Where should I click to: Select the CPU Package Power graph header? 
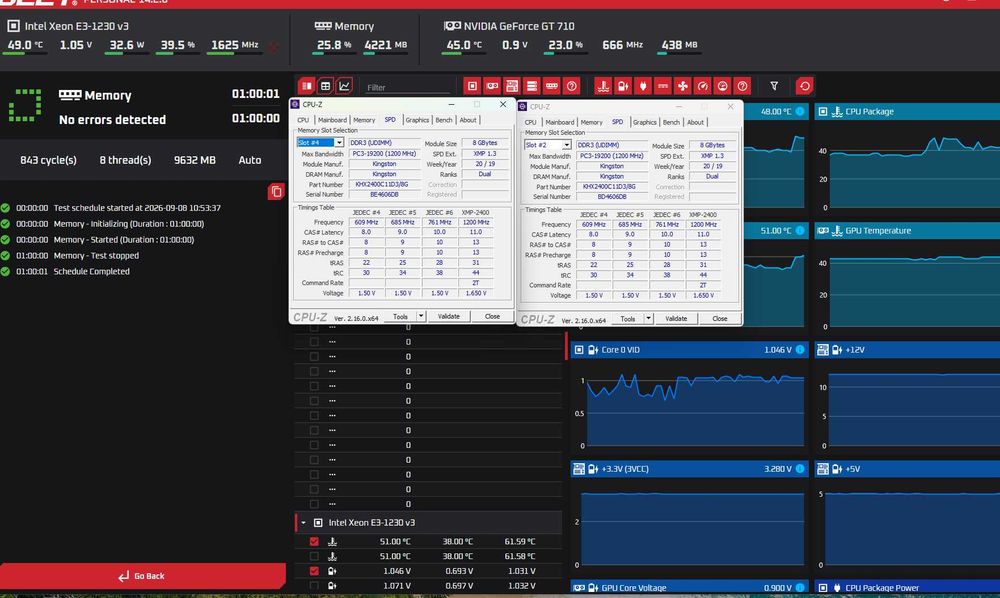(x=907, y=588)
